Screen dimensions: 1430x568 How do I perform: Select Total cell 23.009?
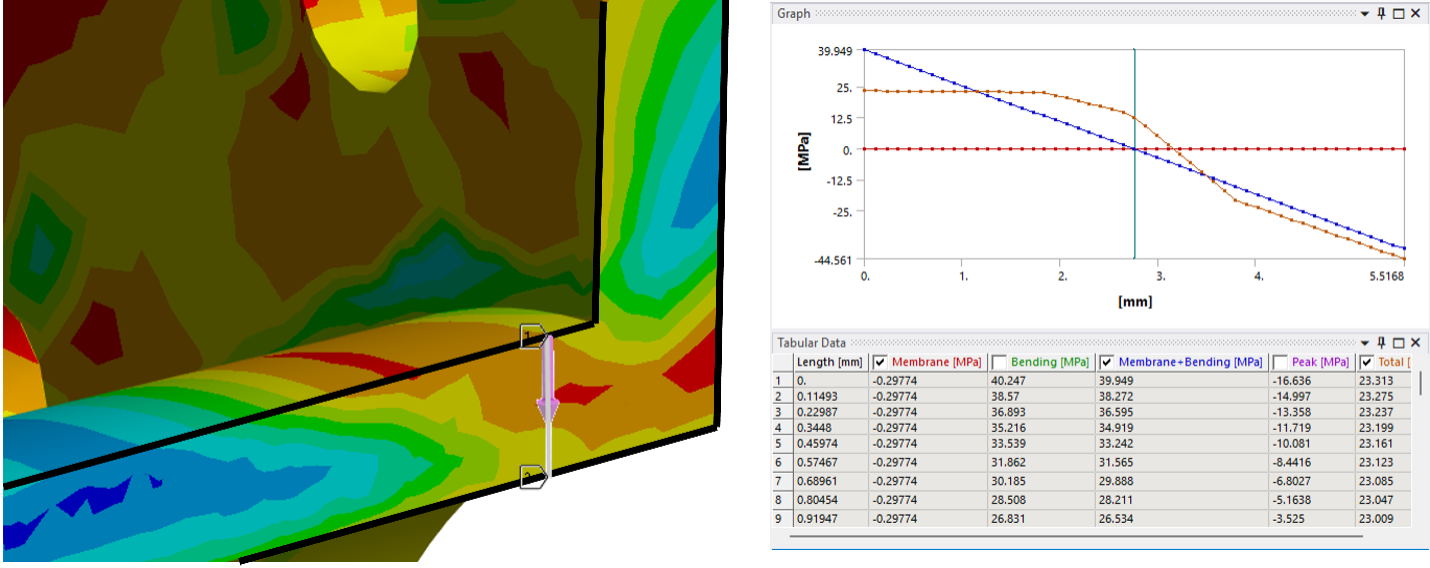click(1384, 519)
